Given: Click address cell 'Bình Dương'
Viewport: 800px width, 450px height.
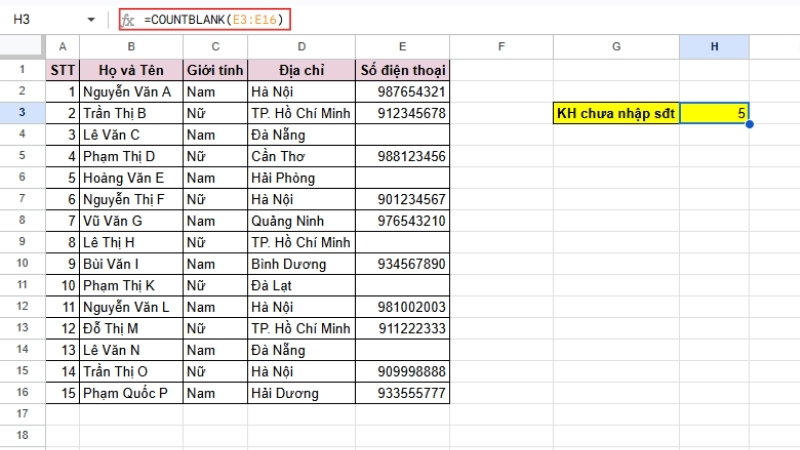Looking at the screenshot, I should [x=302, y=264].
